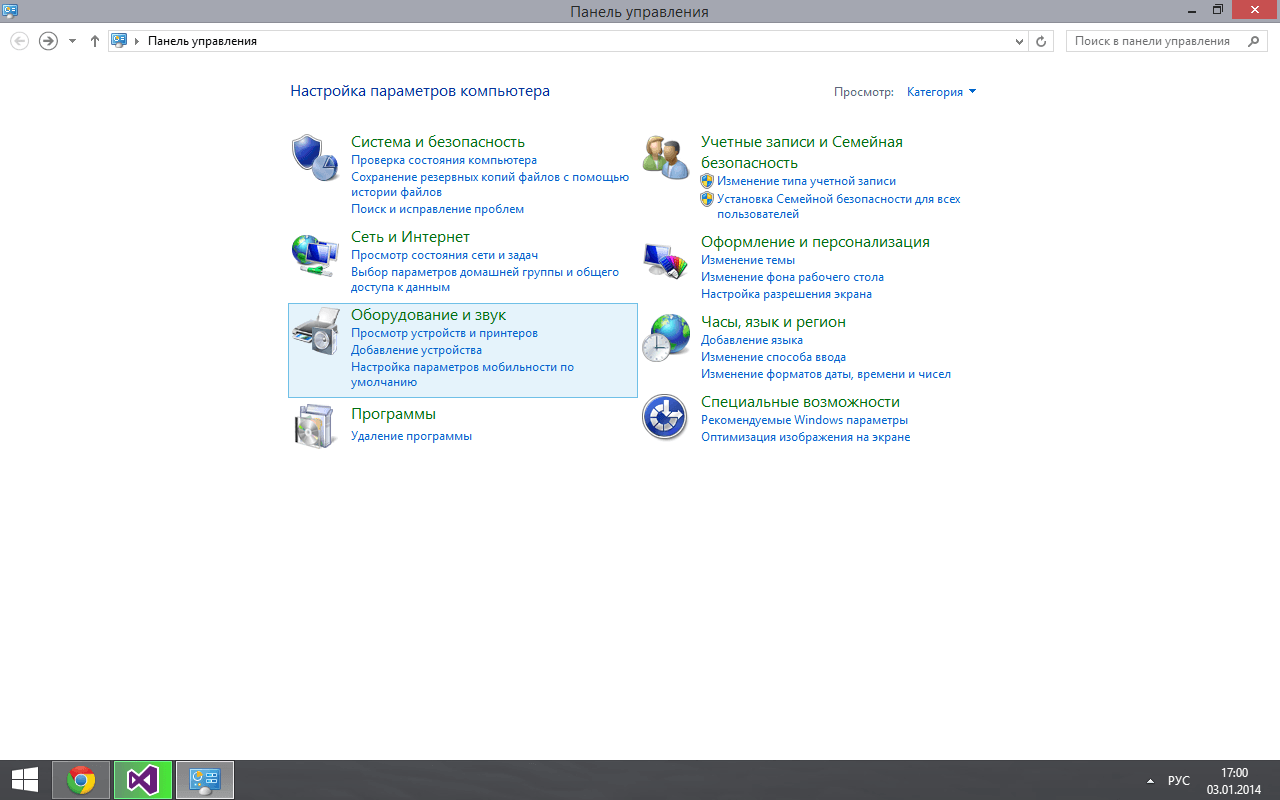
Task: Open the Network and Internet globe icon
Action: click(x=315, y=254)
